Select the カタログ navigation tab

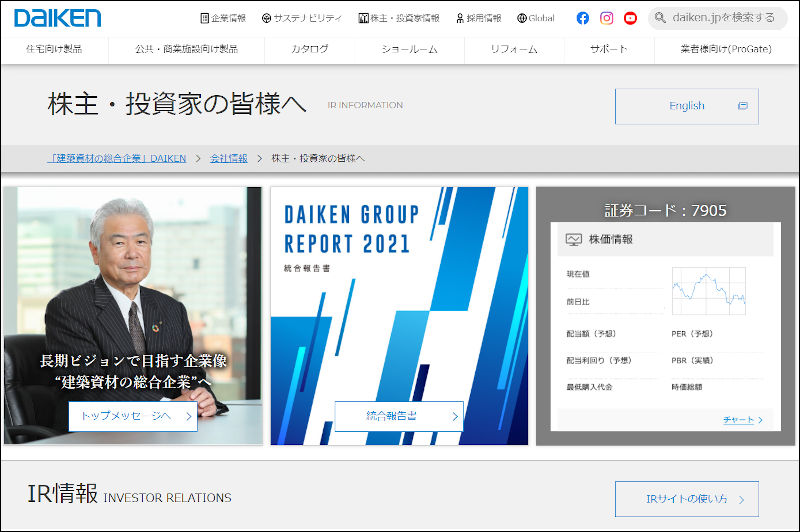pos(310,49)
